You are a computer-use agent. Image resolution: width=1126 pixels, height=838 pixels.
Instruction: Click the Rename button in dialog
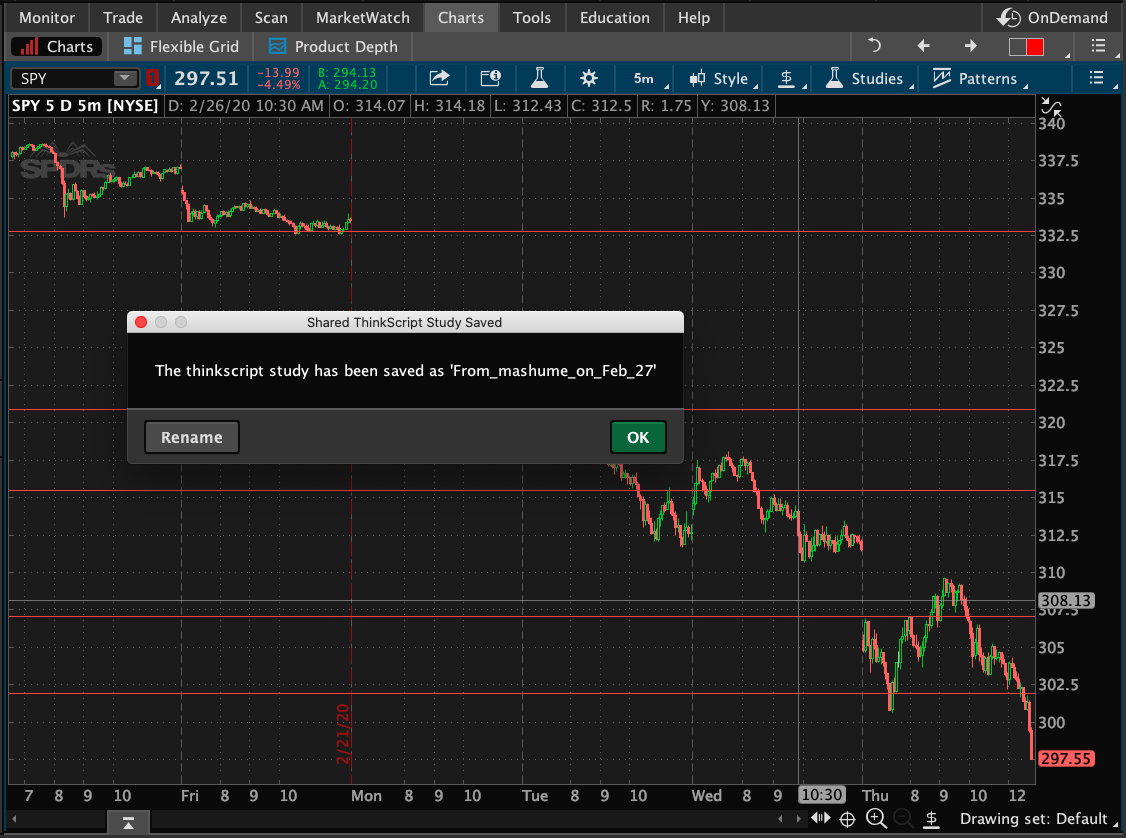point(191,437)
